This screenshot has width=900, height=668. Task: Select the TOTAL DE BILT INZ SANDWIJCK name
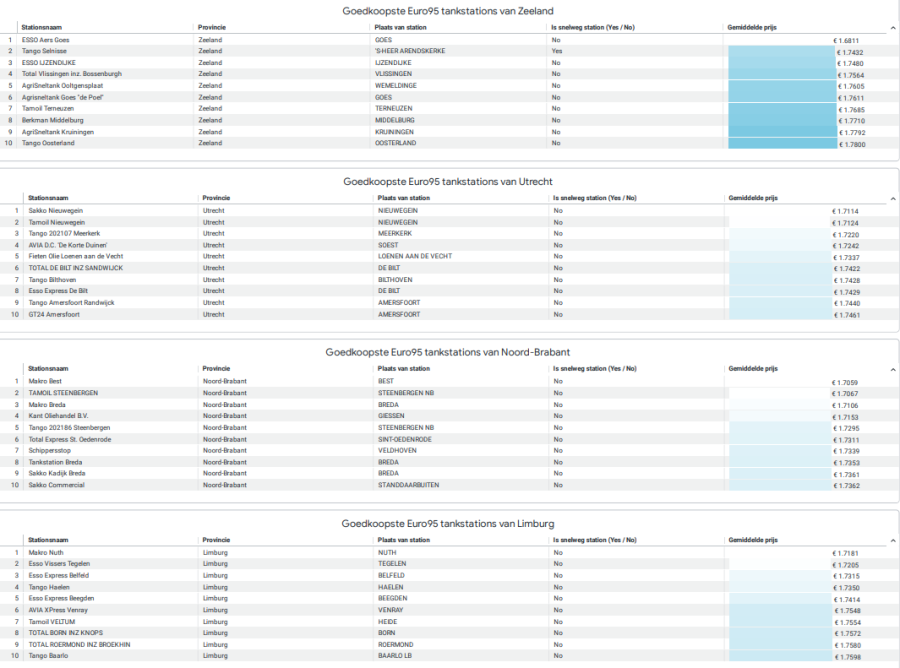(x=76, y=268)
